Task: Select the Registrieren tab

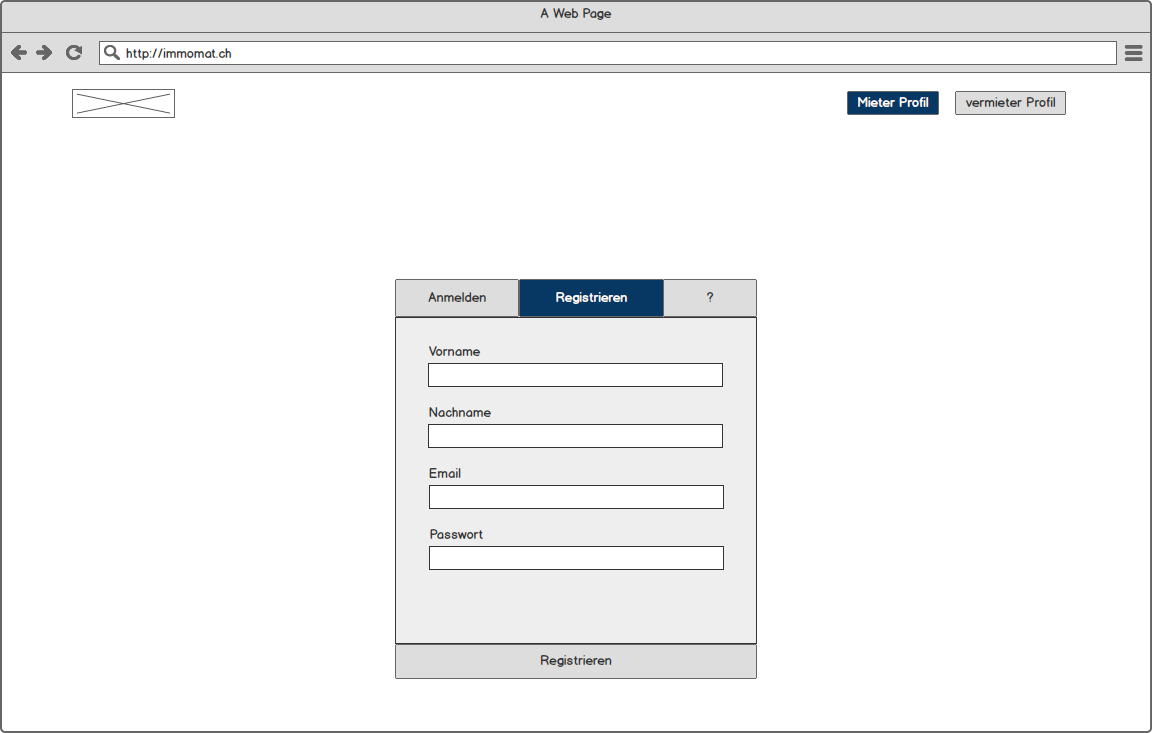Action: (591, 298)
